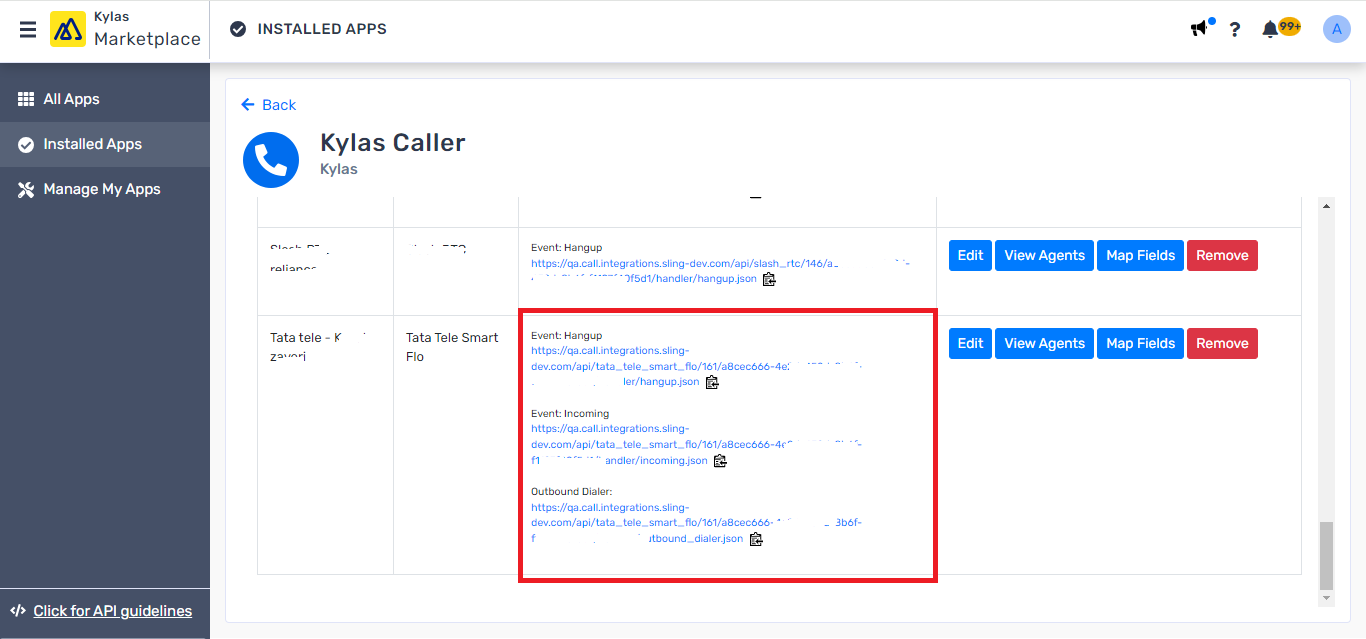
Task: Go back using the Back link
Action: pos(269,105)
